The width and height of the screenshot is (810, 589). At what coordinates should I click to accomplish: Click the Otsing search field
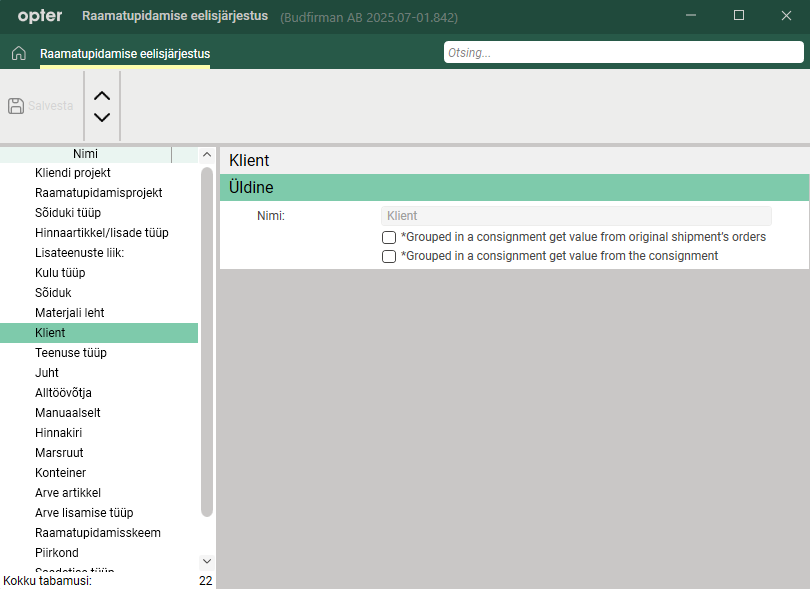[622, 53]
